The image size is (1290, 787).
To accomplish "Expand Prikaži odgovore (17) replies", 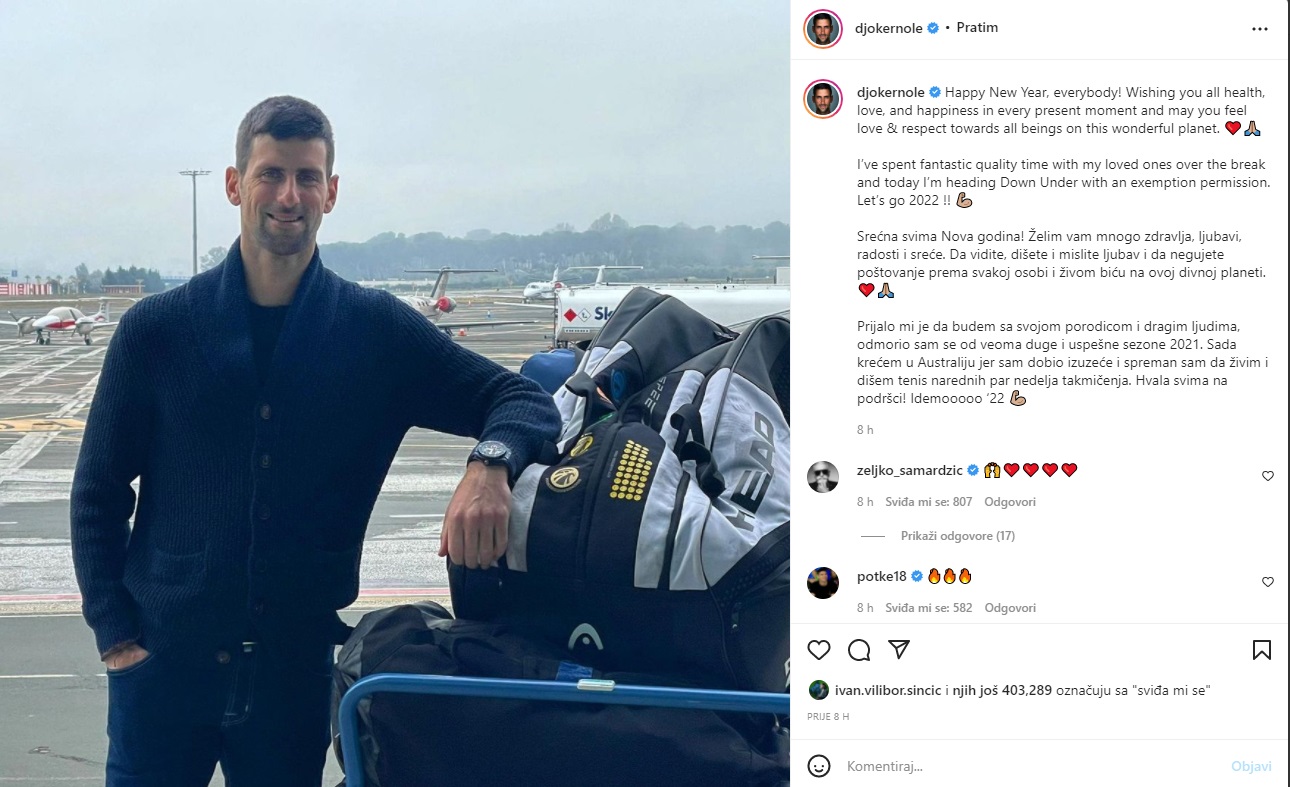I will tap(958, 536).
